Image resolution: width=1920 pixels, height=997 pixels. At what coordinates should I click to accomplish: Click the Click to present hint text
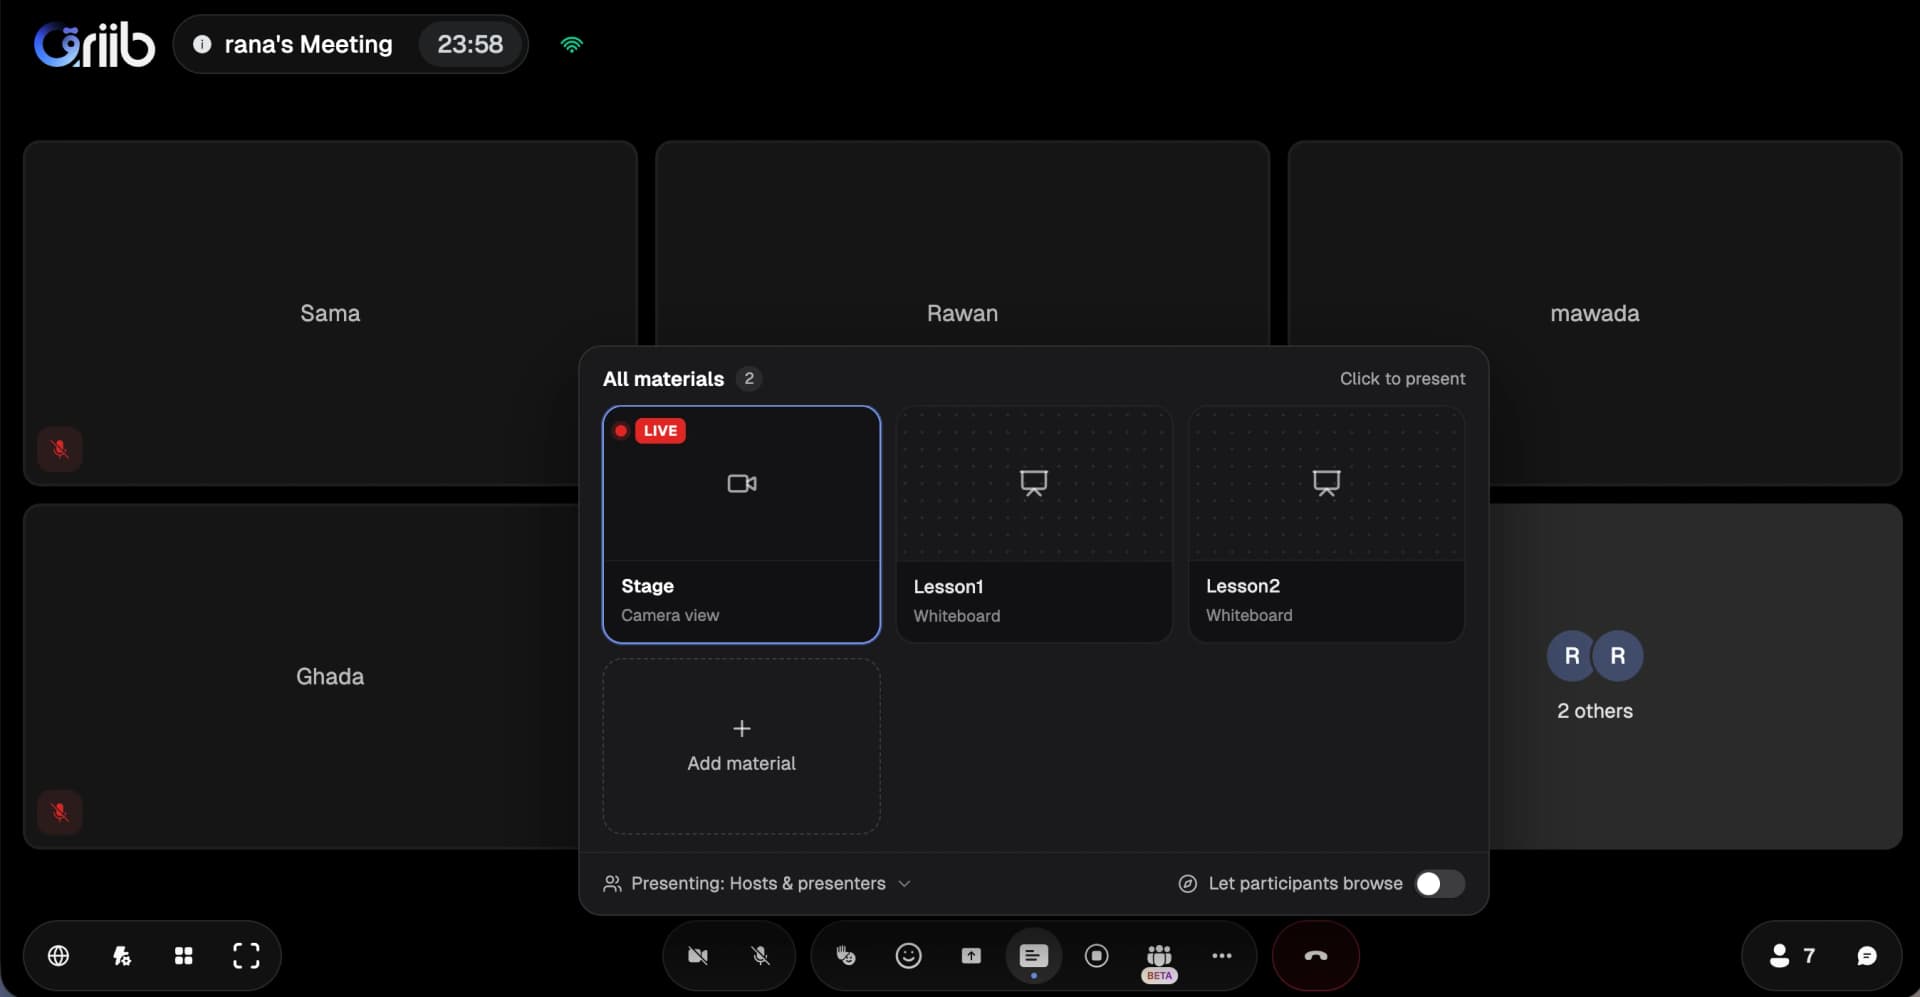point(1402,379)
